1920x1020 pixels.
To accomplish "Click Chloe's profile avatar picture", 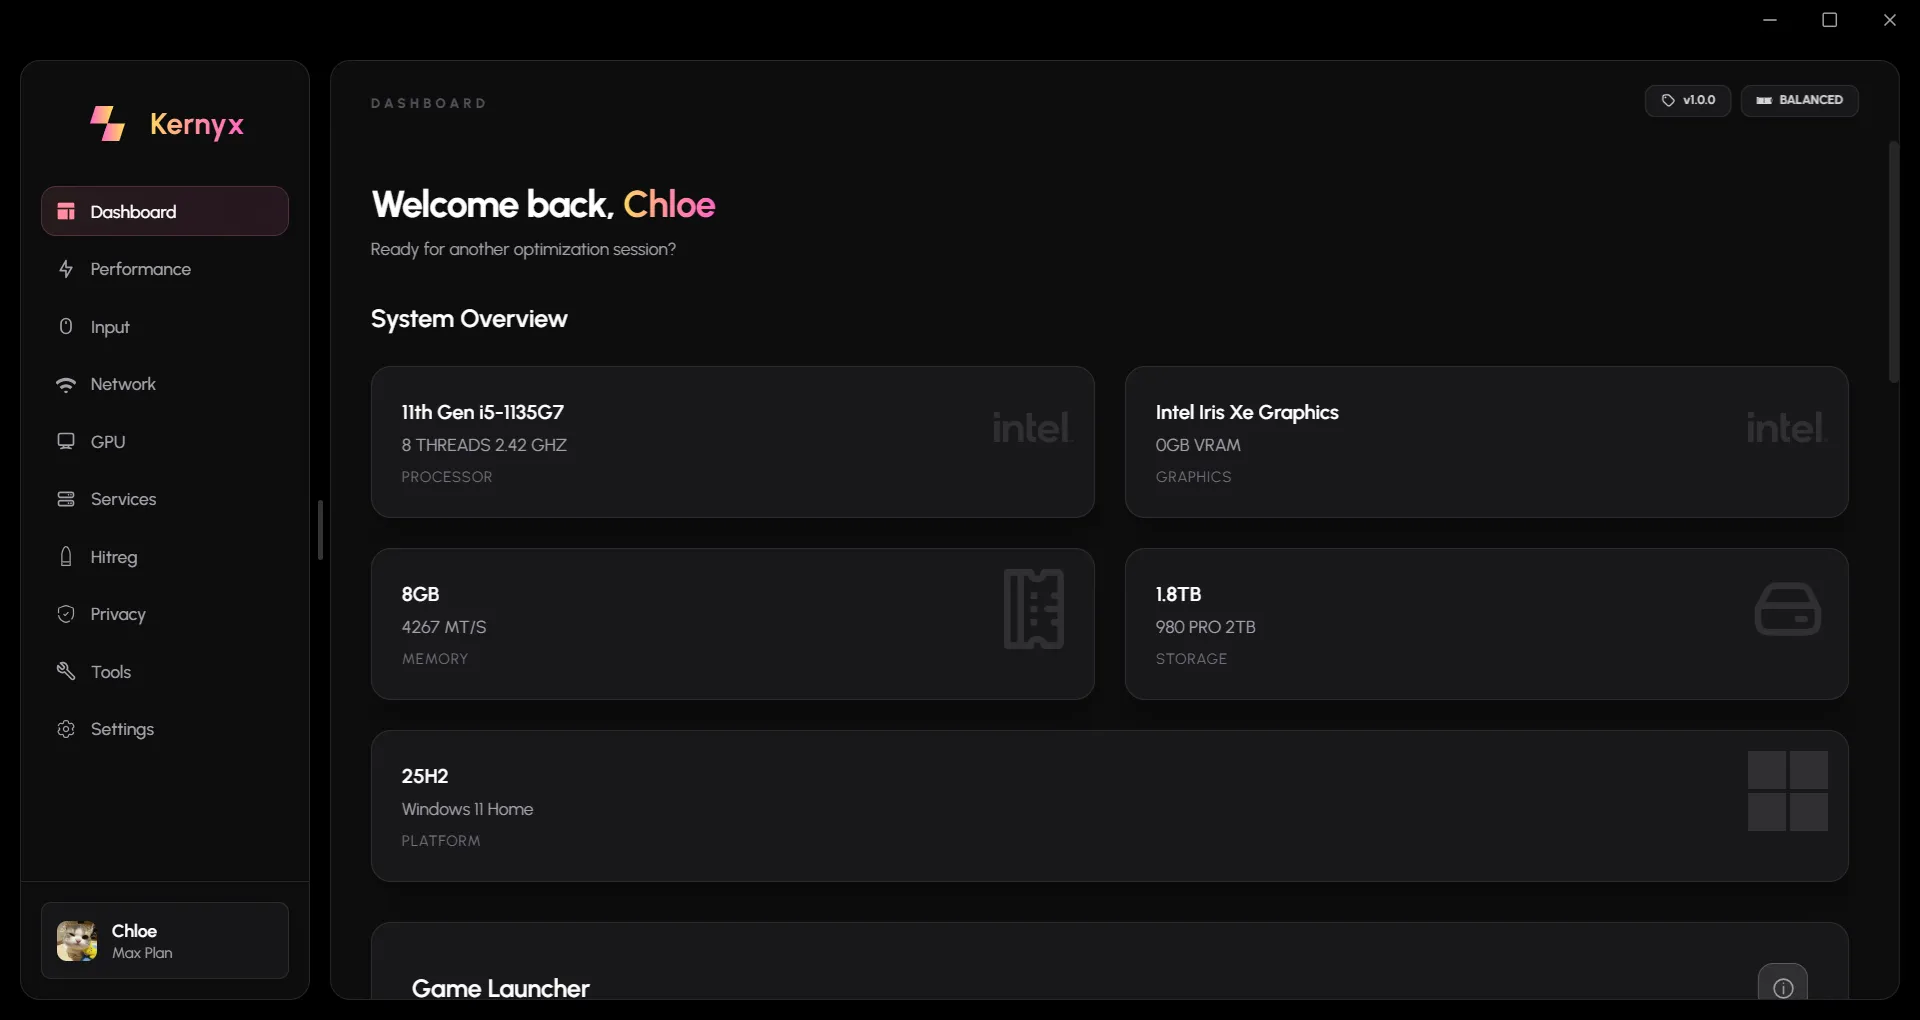I will (x=77, y=941).
